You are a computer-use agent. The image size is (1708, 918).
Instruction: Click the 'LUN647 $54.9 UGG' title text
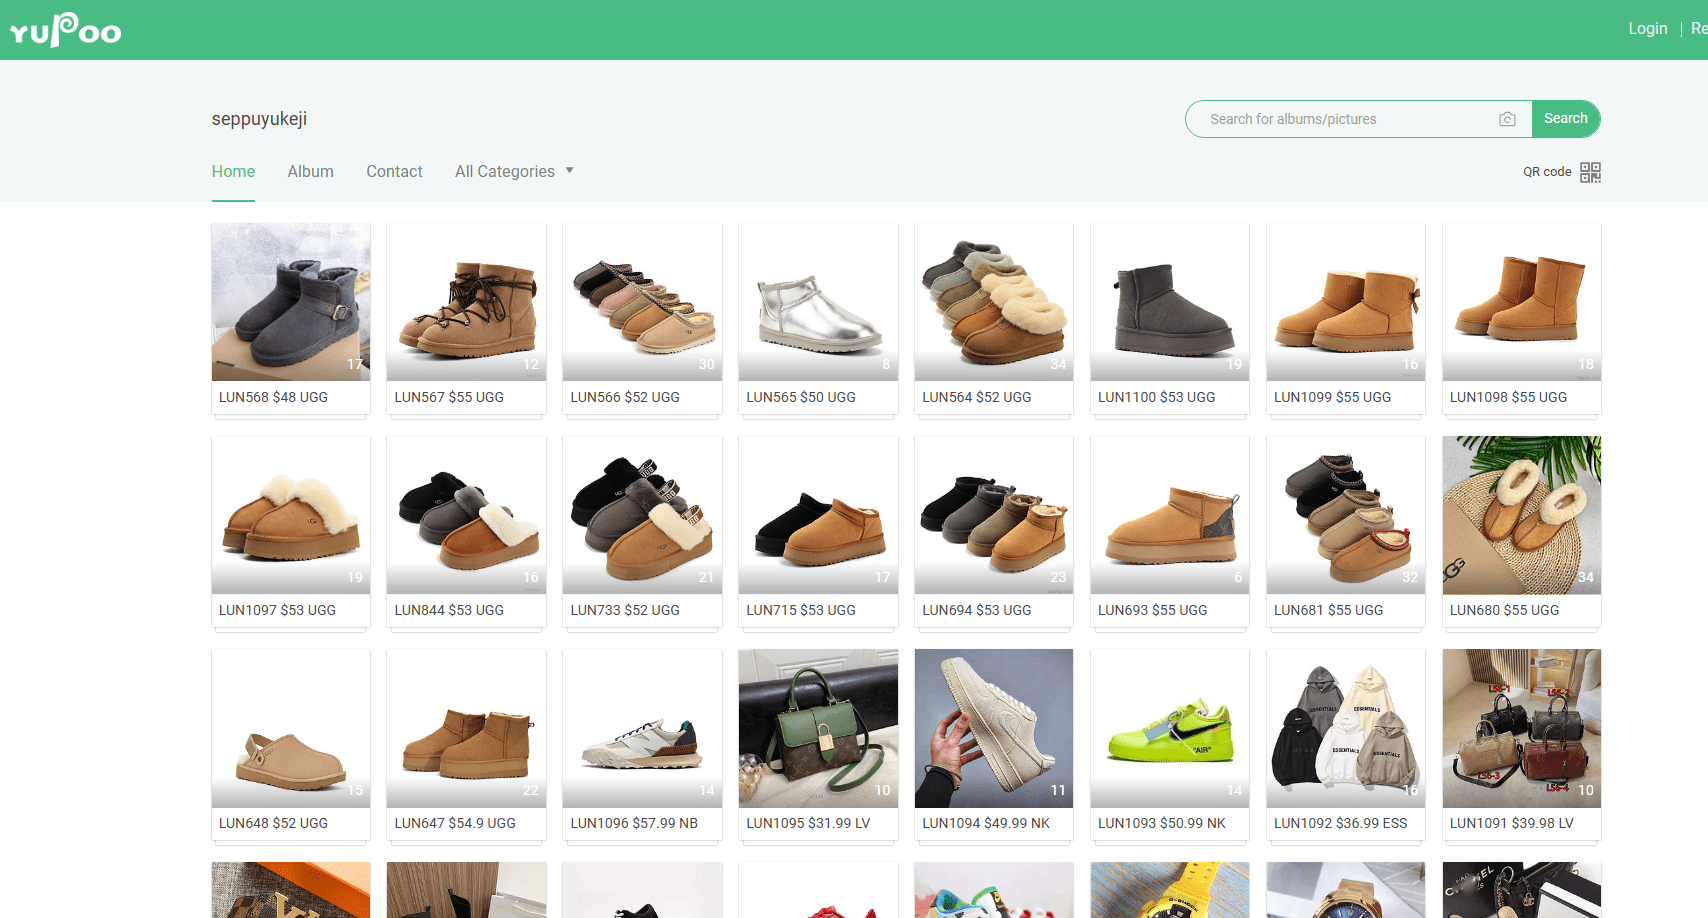click(455, 823)
